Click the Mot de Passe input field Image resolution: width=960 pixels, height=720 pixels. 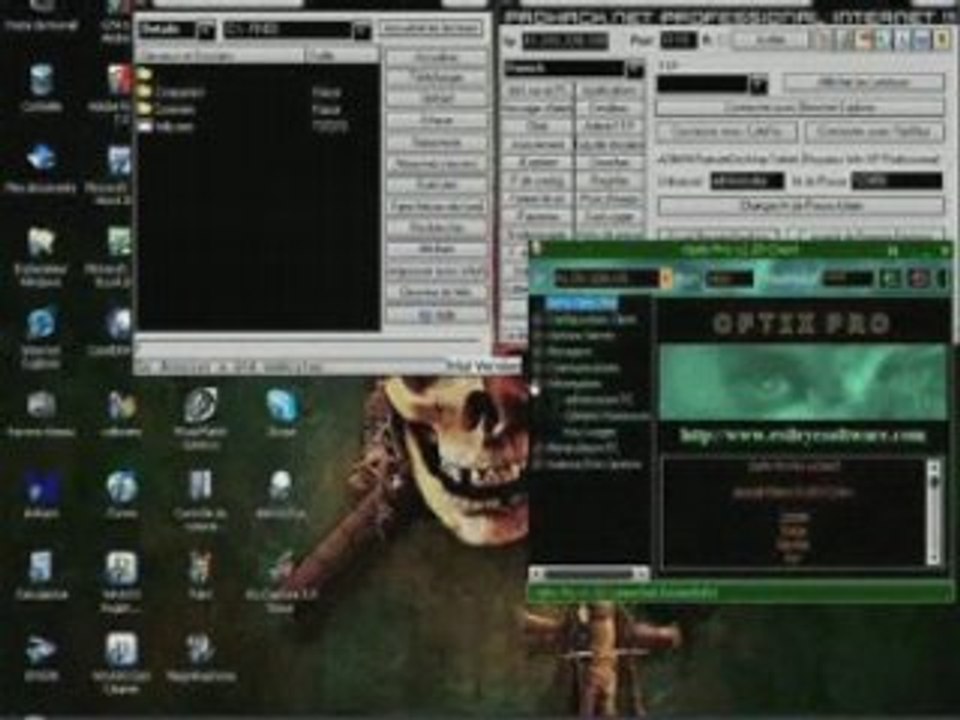click(x=897, y=181)
